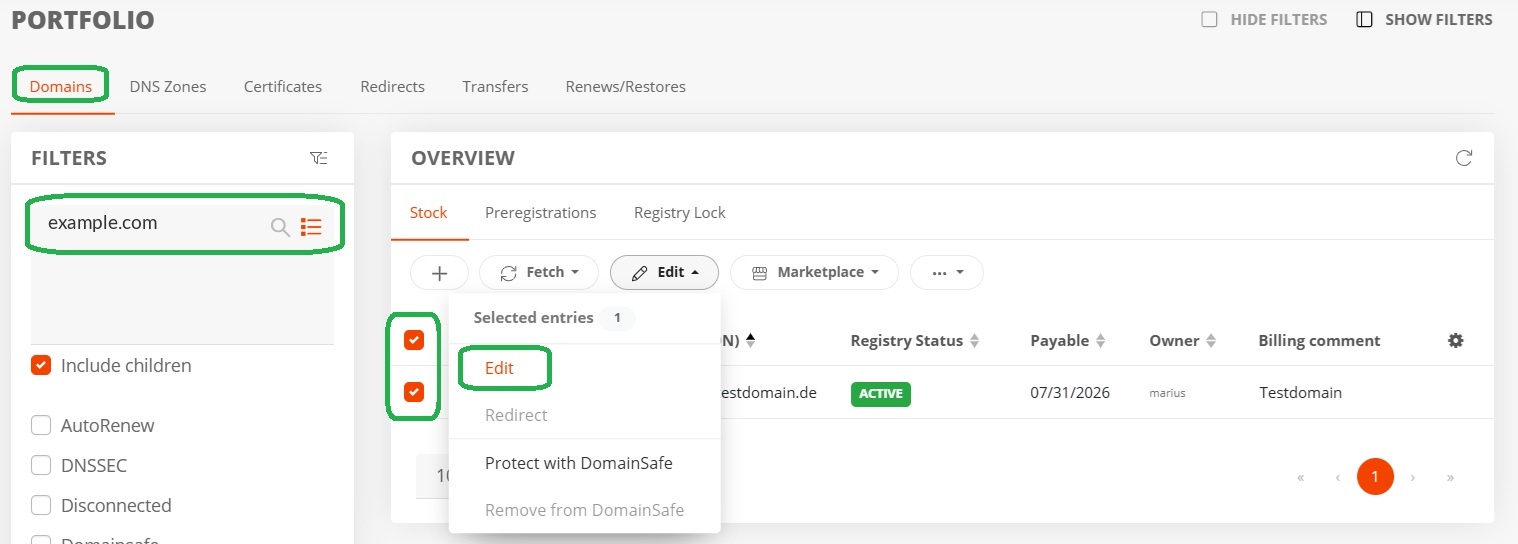The width and height of the screenshot is (1518, 544).
Task: Sort by Registry Status column arrows
Action: tap(974, 341)
